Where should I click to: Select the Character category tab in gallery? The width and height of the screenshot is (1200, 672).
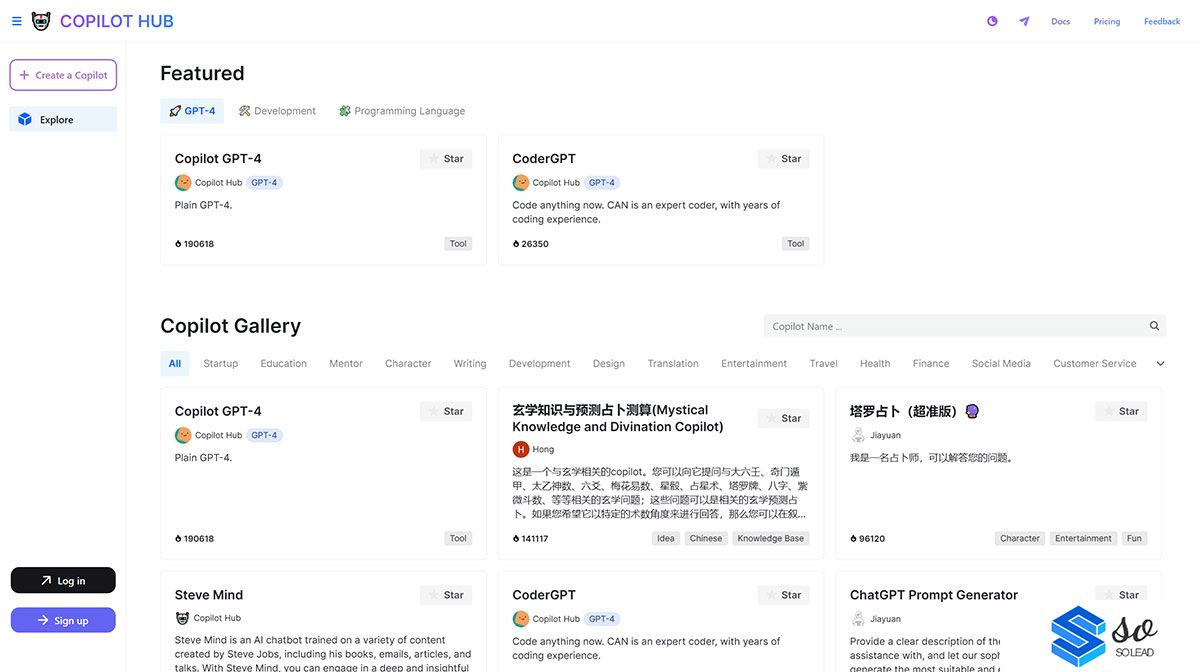coord(408,364)
